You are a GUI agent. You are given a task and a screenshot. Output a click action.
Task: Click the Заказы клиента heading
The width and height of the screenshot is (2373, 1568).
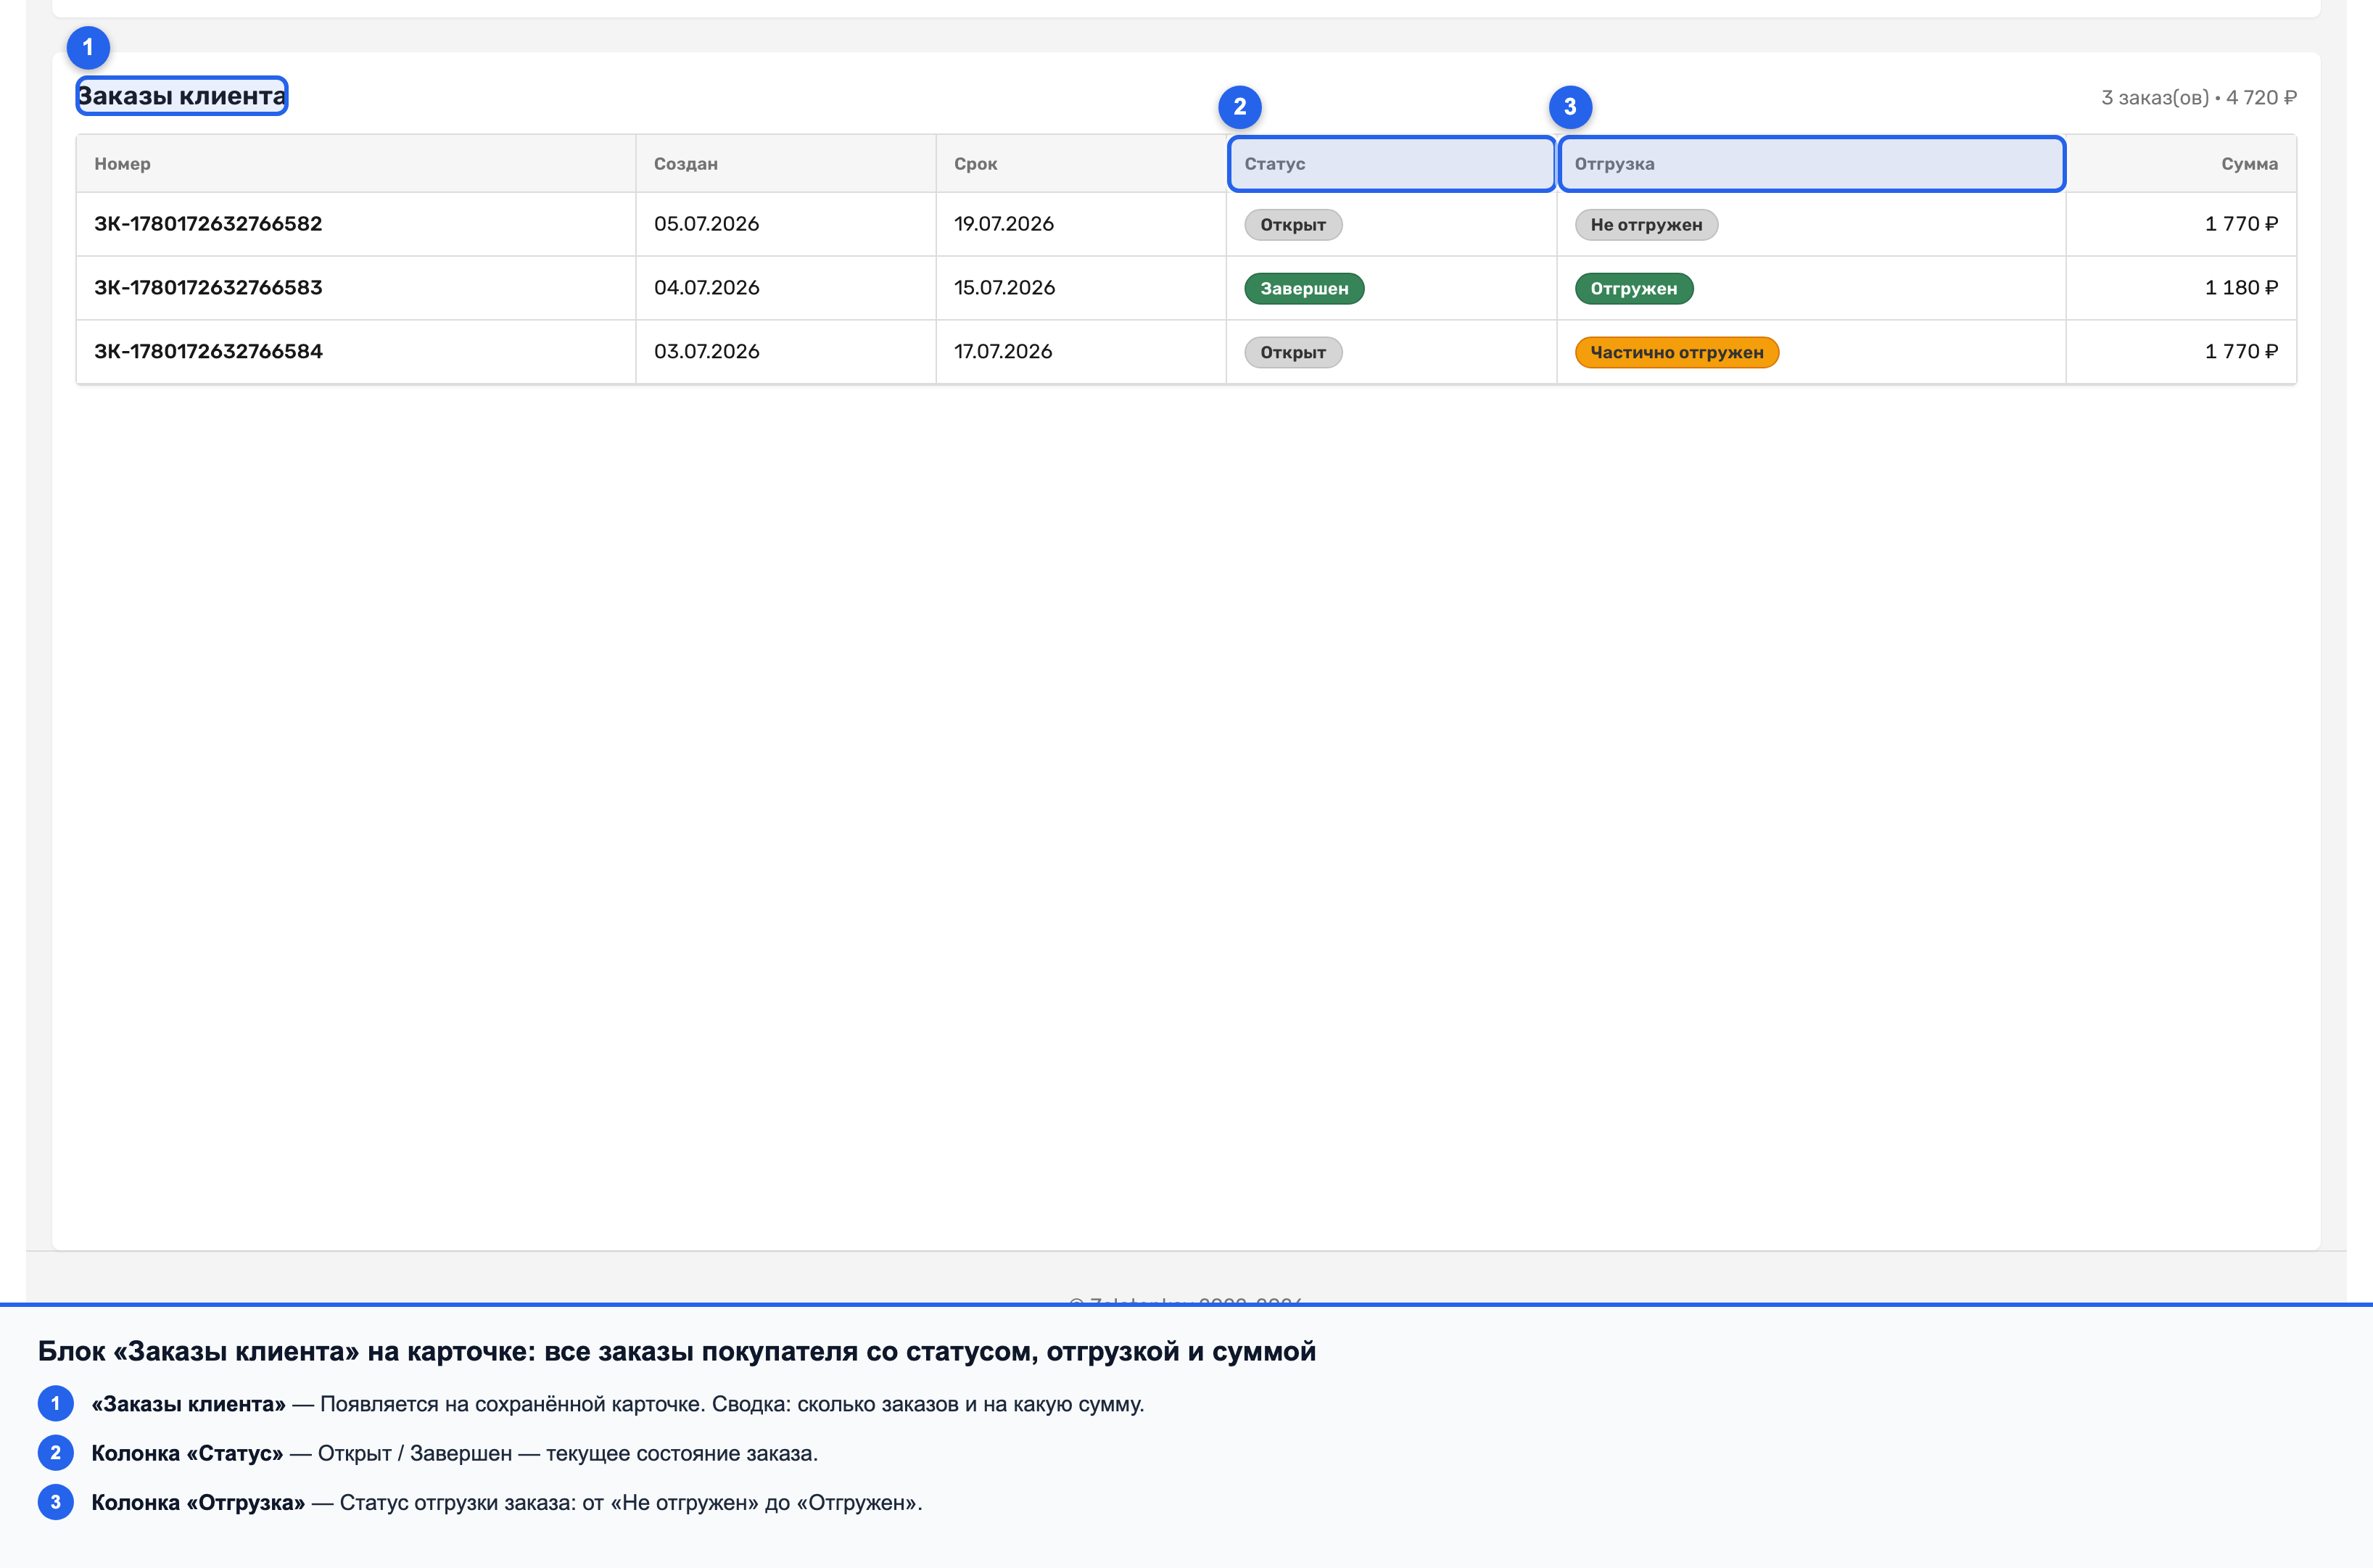[x=182, y=96]
